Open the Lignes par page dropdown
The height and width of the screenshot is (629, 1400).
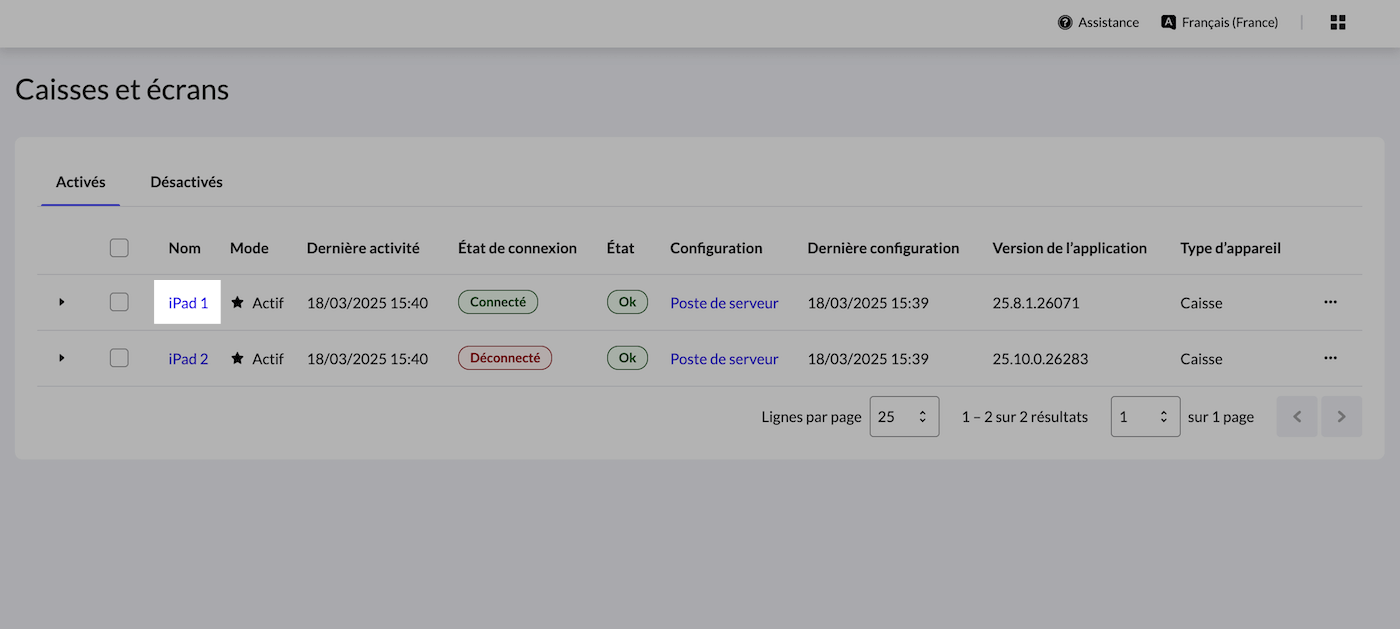[904, 417]
